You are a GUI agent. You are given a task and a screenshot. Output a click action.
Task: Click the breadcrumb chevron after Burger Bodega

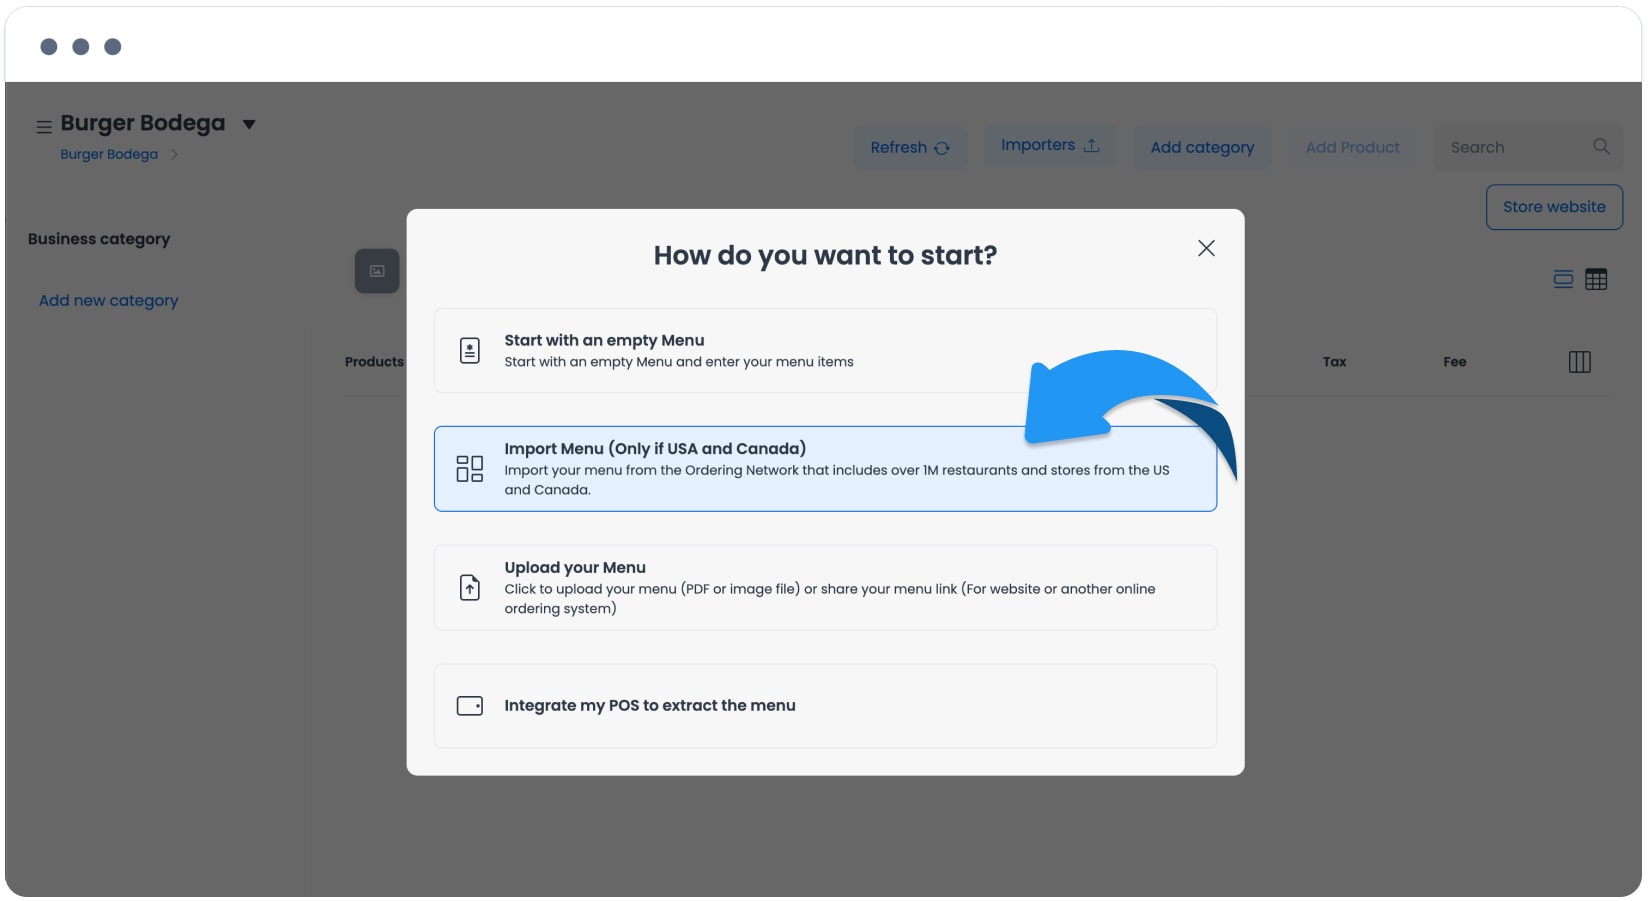pos(174,154)
